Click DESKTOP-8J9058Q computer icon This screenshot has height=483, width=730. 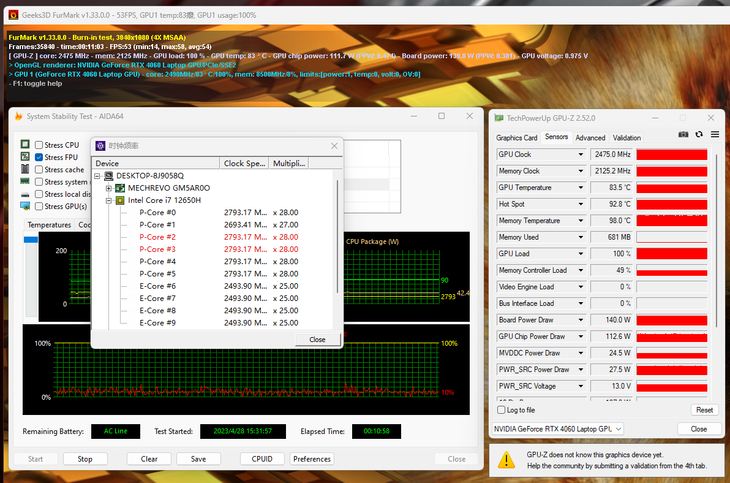(x=108, y=176)
